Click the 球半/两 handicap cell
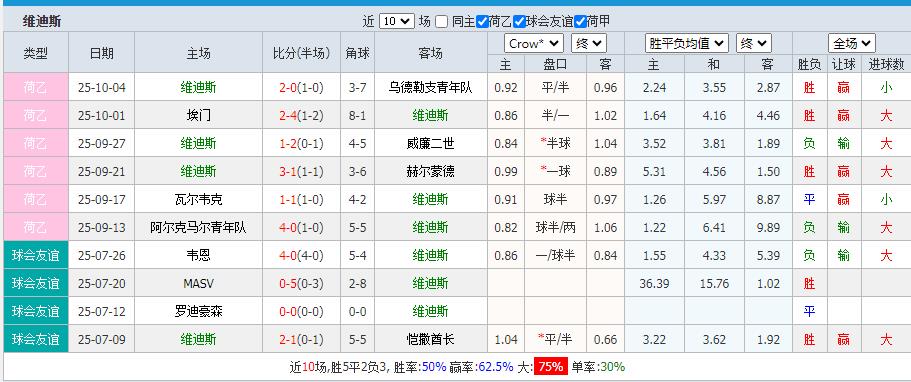The image size is (911, 382). (555, 227)
